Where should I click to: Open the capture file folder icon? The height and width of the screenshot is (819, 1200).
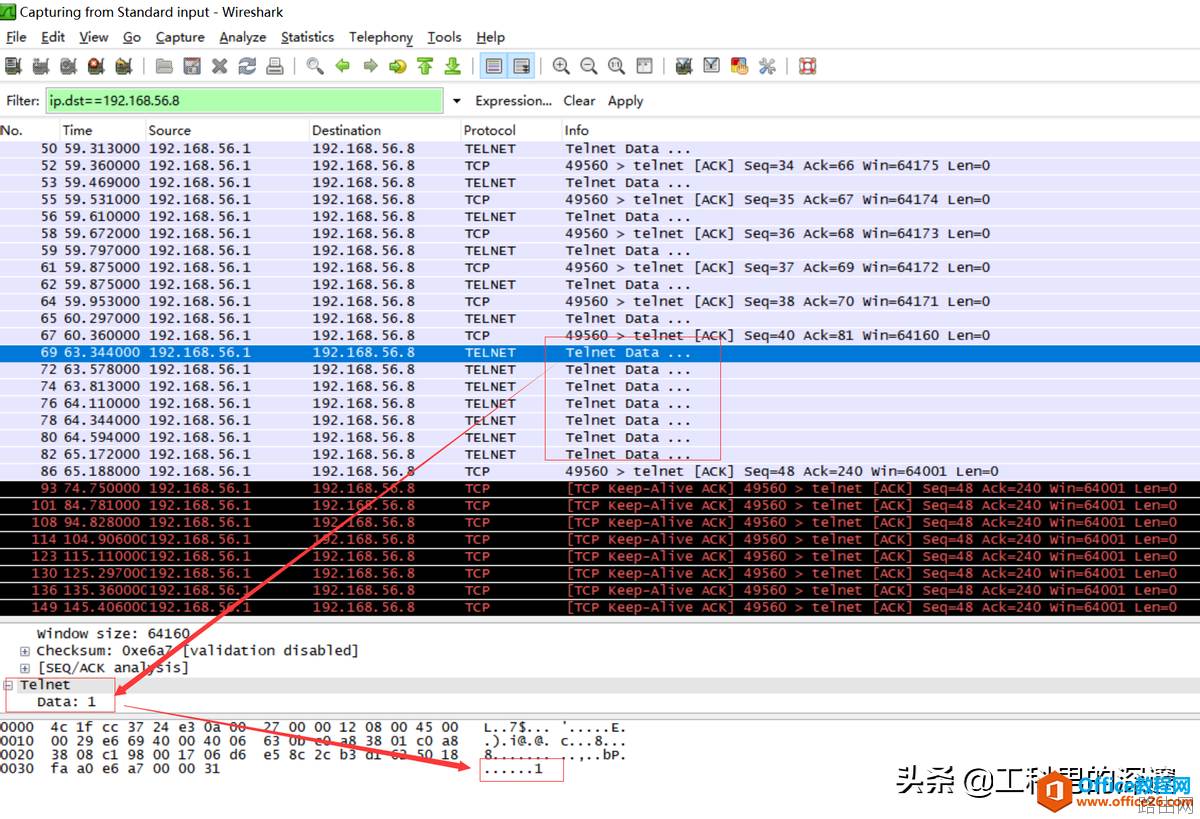pyautogui.click(x=164, y=66)
